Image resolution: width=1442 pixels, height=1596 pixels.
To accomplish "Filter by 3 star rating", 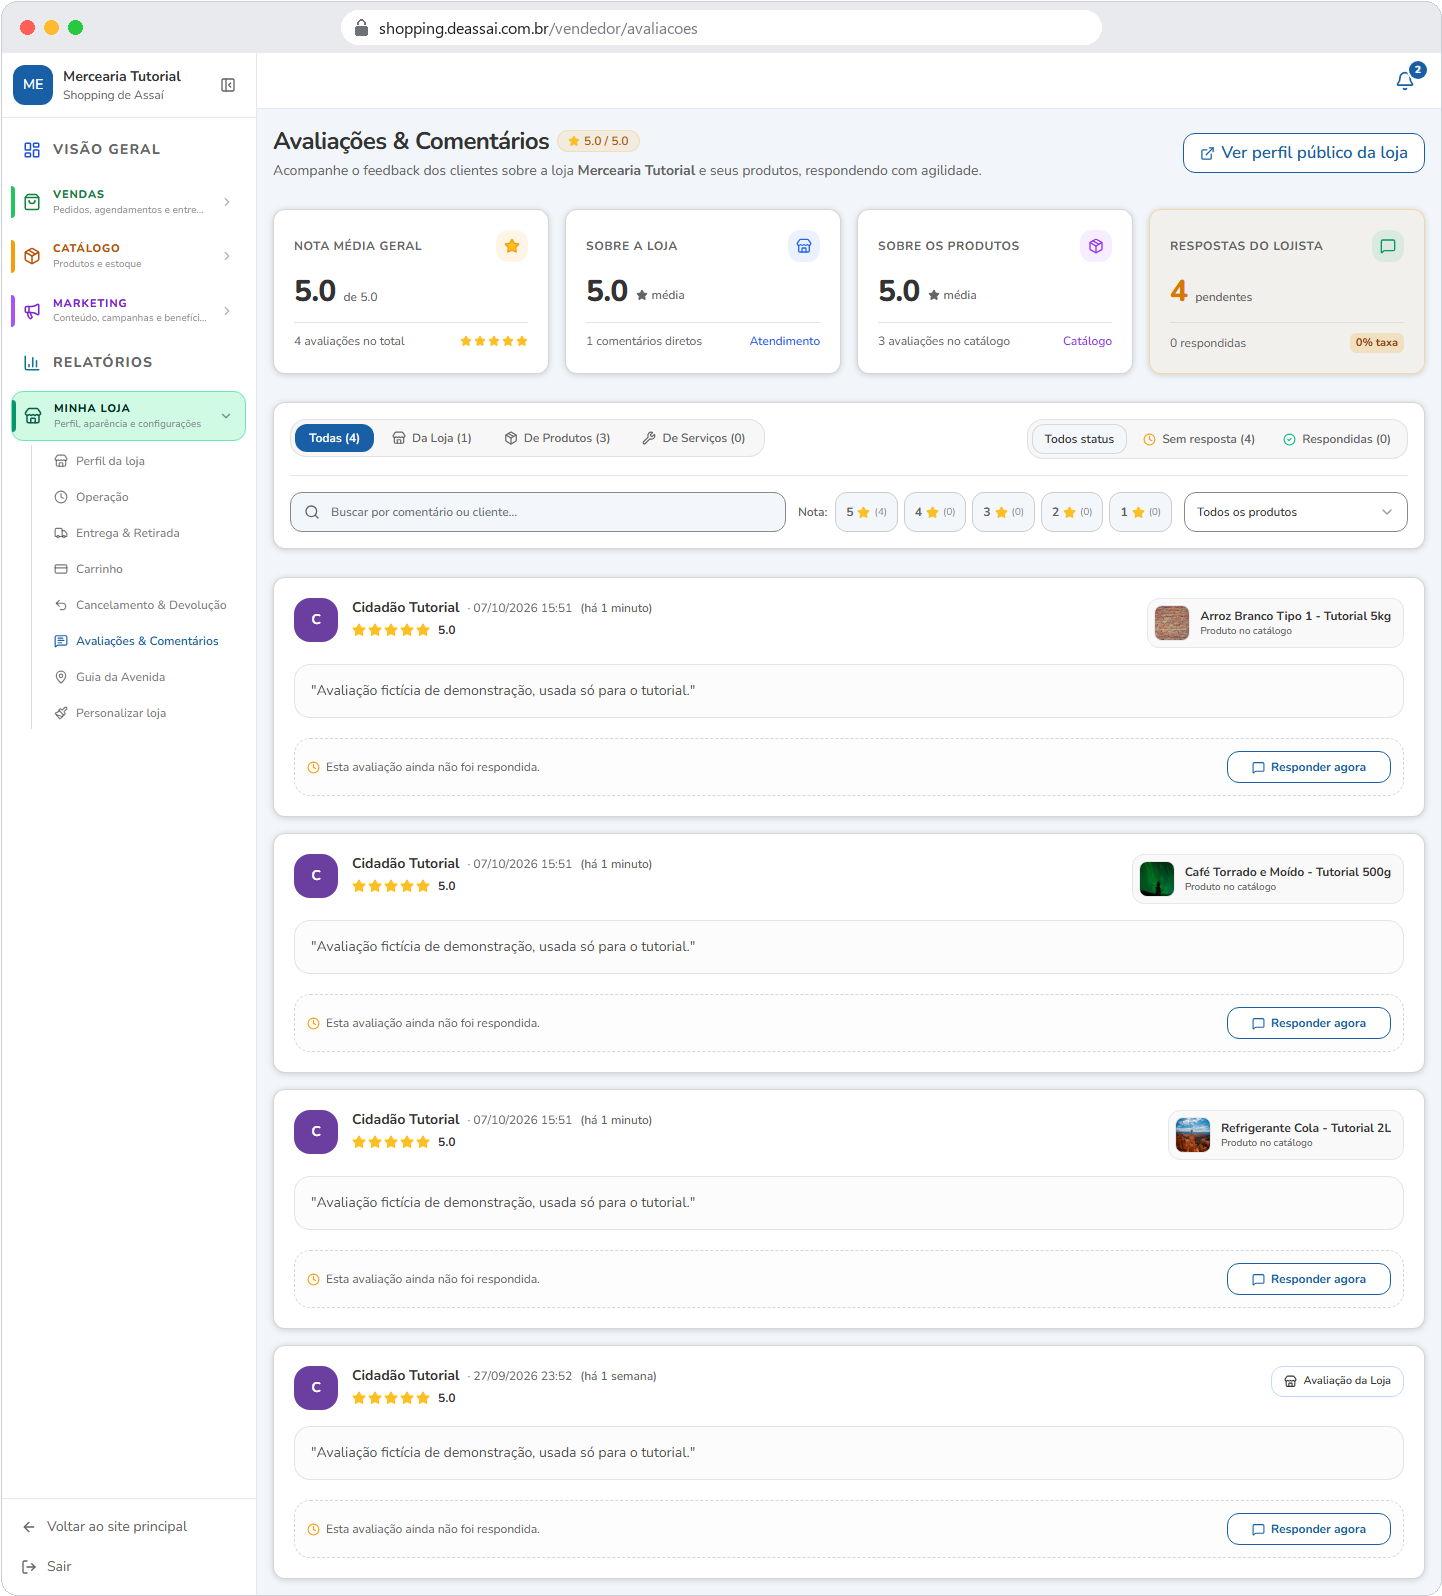I will (1003, 512).
